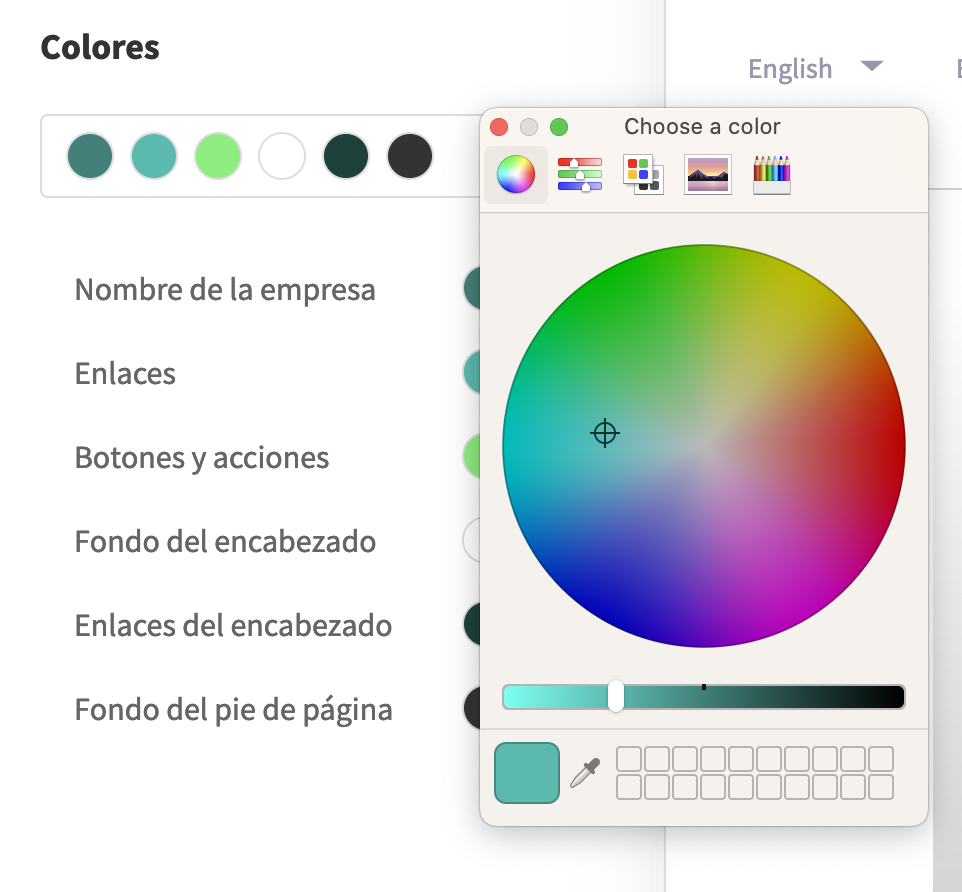Select the first dark teal palette swatch

90,156
